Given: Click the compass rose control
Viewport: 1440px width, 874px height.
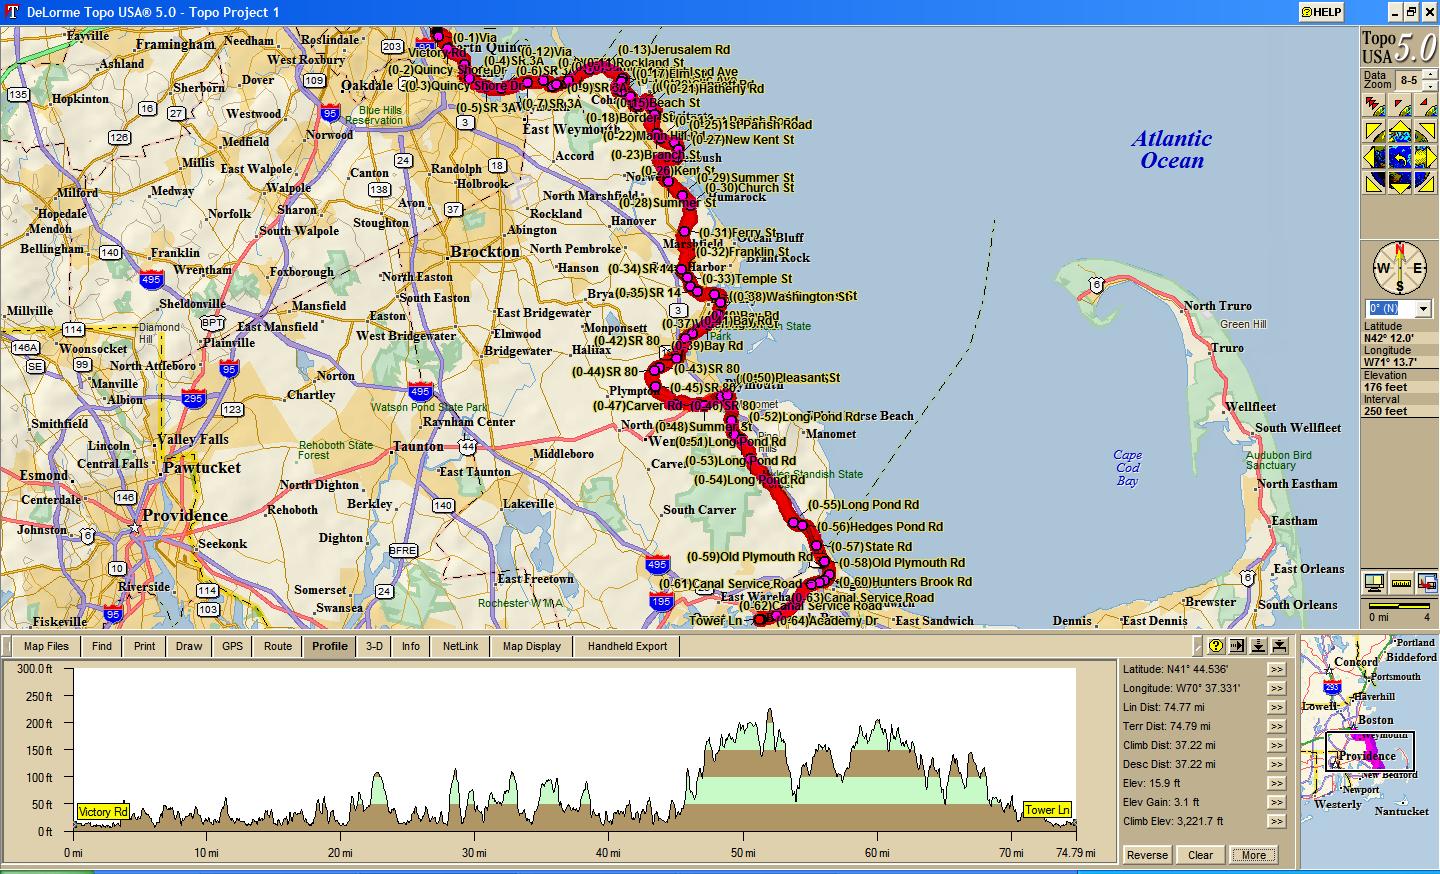Looking at the screenshot, I should [1400, 267].
